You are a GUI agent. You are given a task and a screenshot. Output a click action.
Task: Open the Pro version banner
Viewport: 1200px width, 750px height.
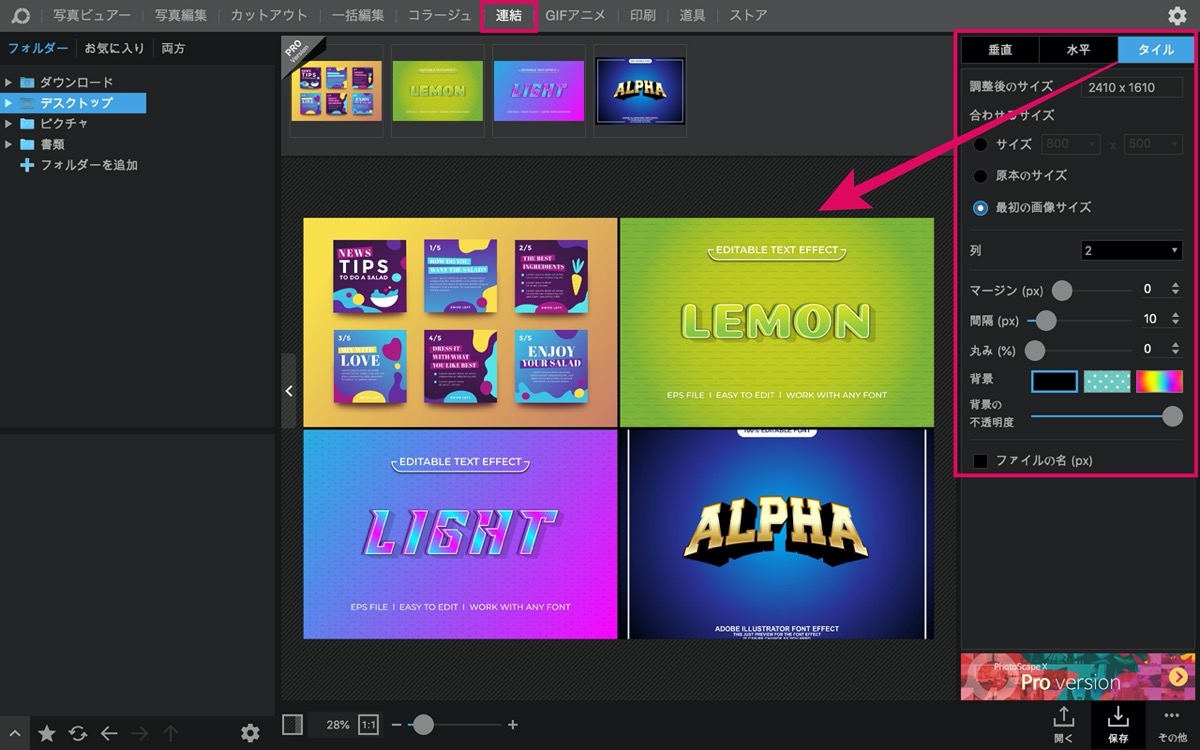click(x=1076, y=677)
